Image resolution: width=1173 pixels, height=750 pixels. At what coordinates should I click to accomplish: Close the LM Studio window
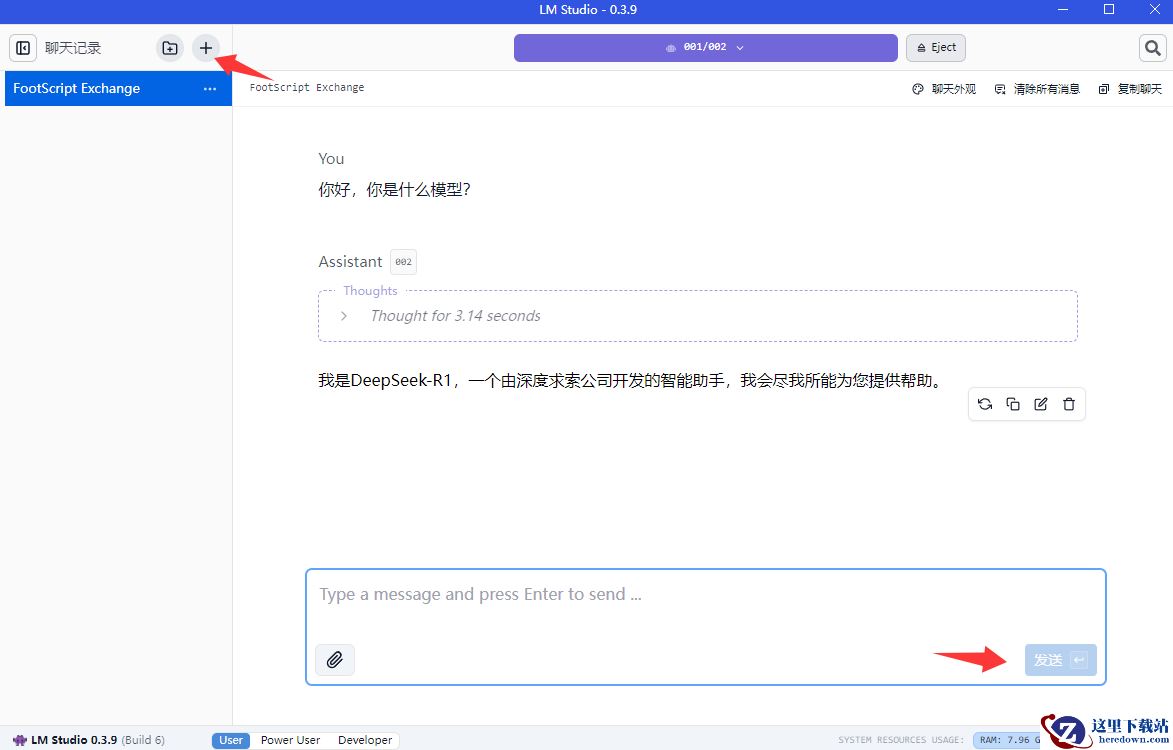pyautogui.click(x=1154, y=9)
